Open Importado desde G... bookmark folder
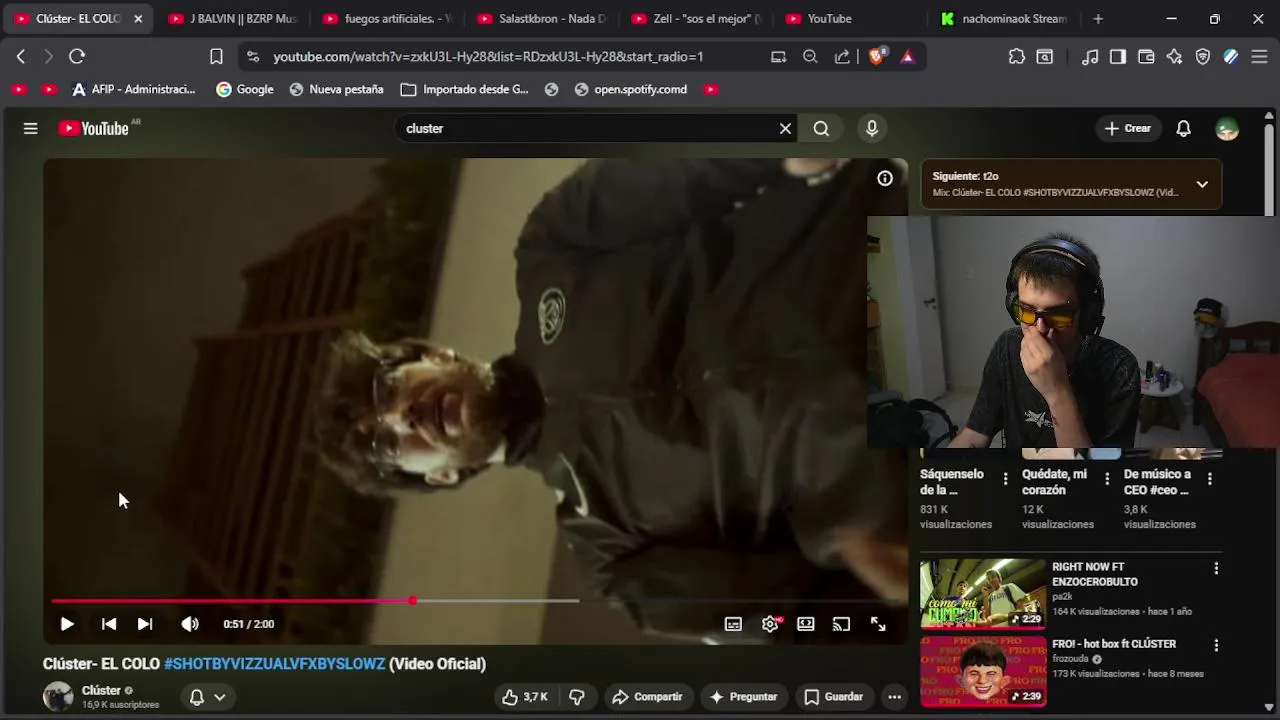The image size is (1280, 720). coord(464,89)
